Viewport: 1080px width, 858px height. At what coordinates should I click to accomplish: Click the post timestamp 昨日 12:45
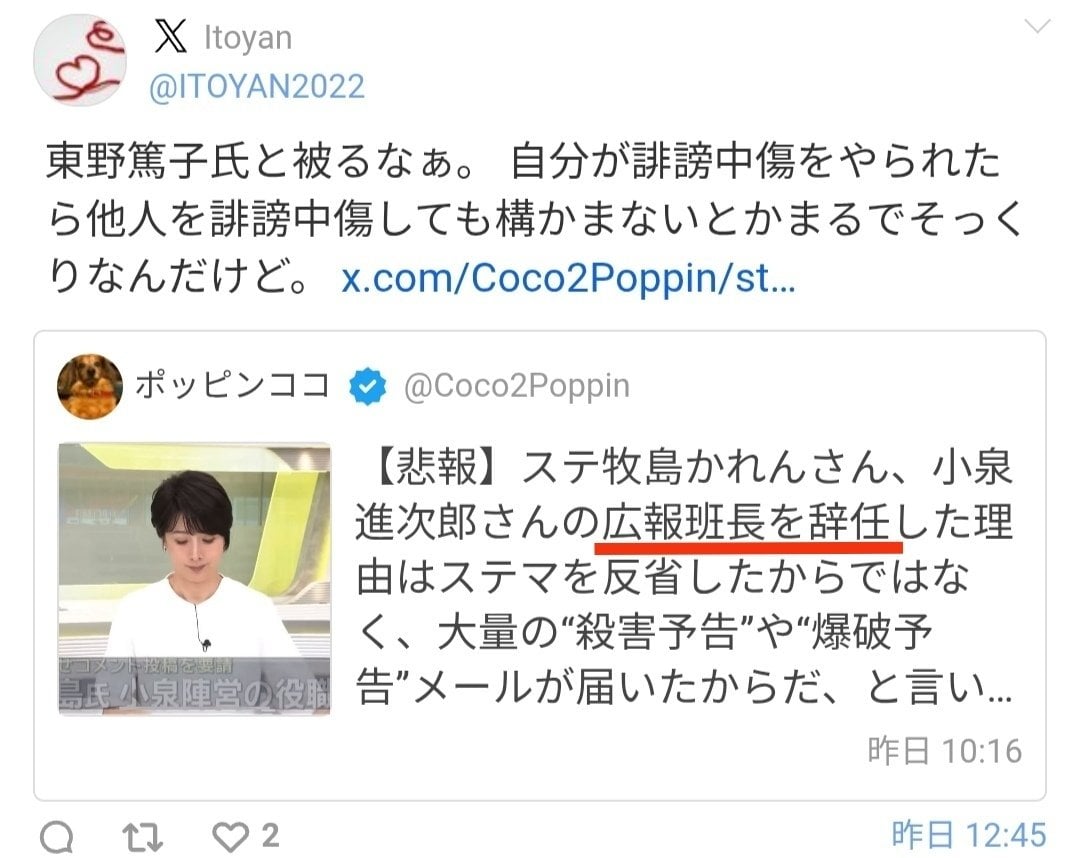[x=968, y=835]
